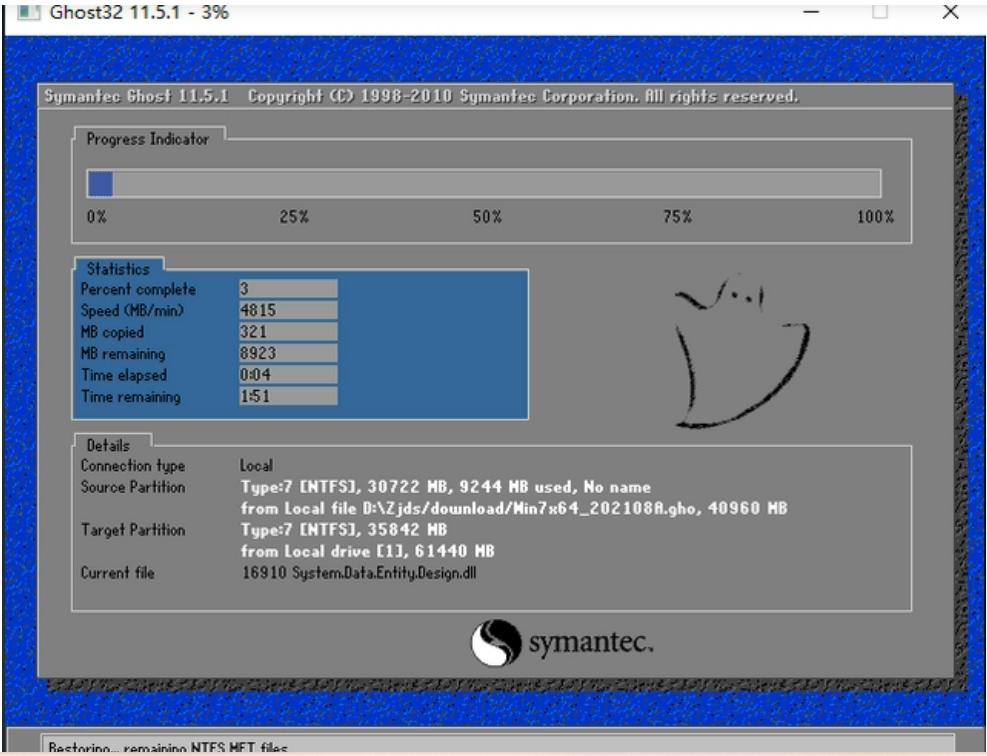
Task: Click the Restoring status bar message
Action: pos(167,748)
